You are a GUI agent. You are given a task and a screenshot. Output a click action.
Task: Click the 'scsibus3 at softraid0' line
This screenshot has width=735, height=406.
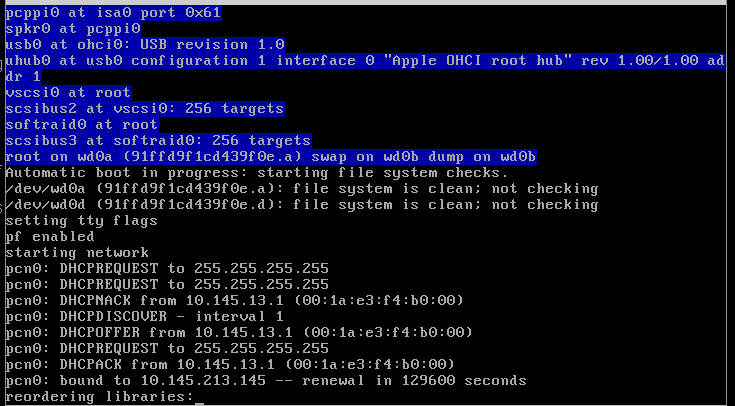[158, 141]
